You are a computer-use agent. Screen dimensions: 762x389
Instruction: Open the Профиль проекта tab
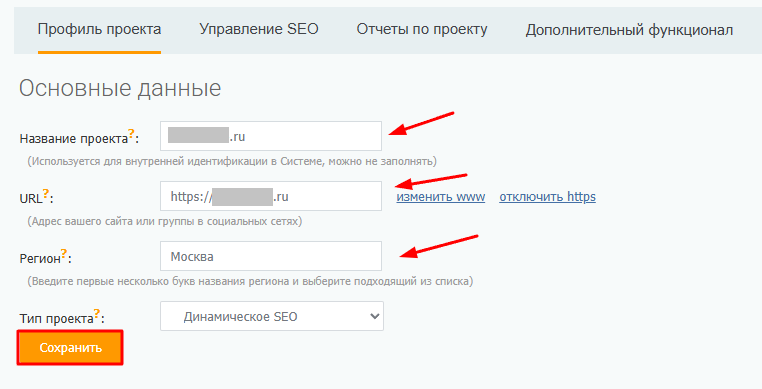(x=99, y=29)
